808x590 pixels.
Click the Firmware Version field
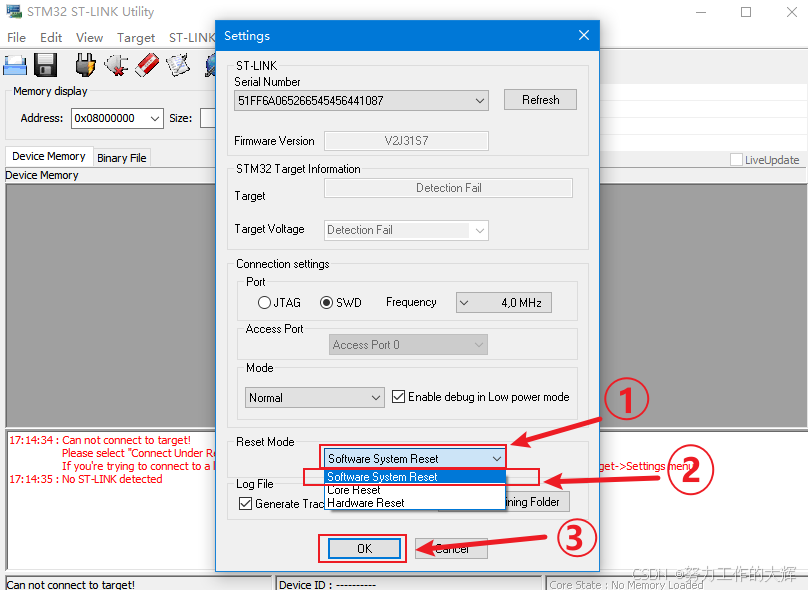[406, 141]
